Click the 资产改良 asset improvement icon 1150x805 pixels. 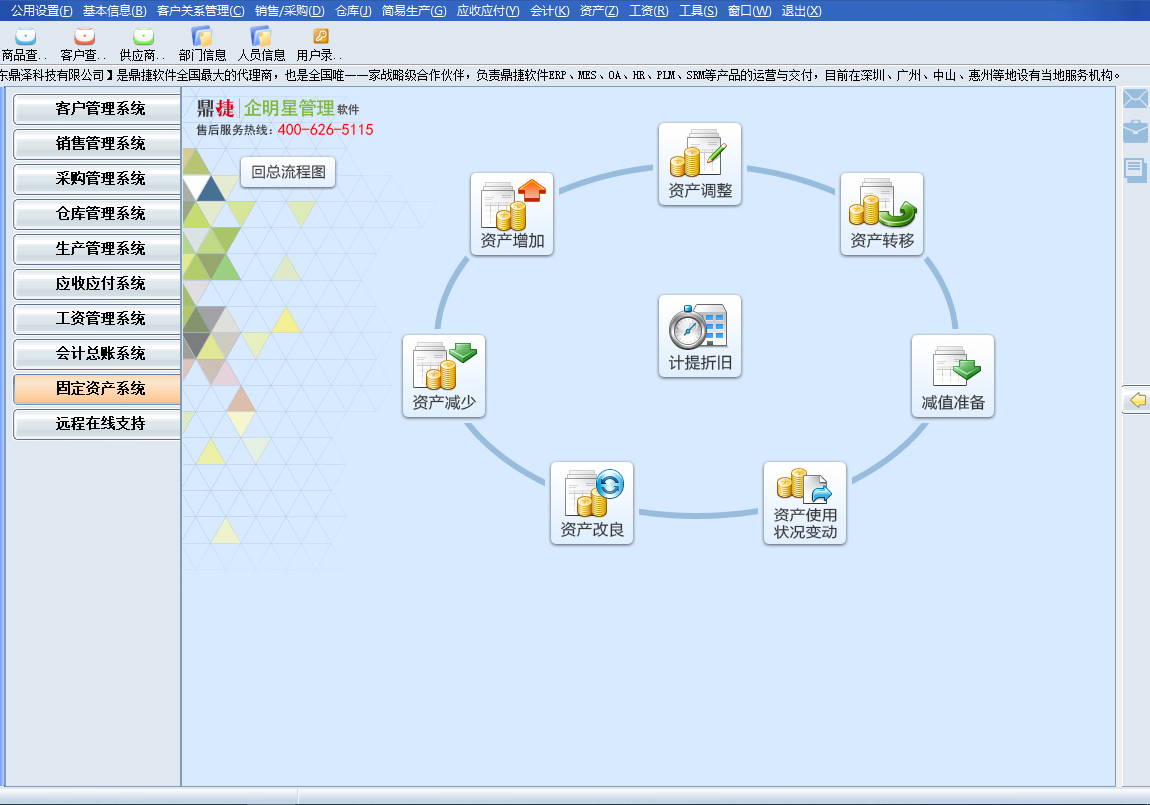click(x=592, y=503)
